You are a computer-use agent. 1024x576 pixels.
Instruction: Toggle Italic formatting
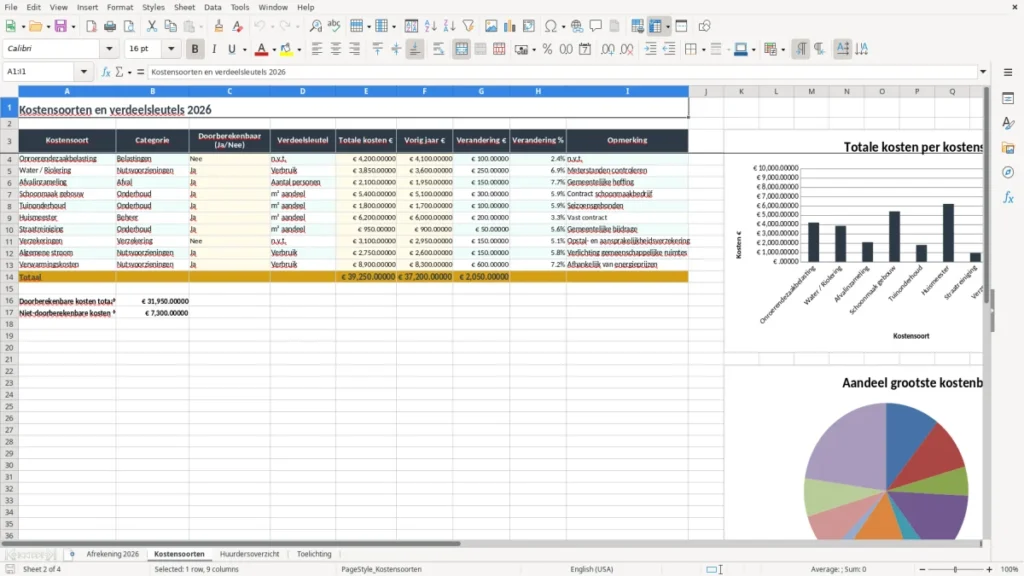(x=214, y=49)
